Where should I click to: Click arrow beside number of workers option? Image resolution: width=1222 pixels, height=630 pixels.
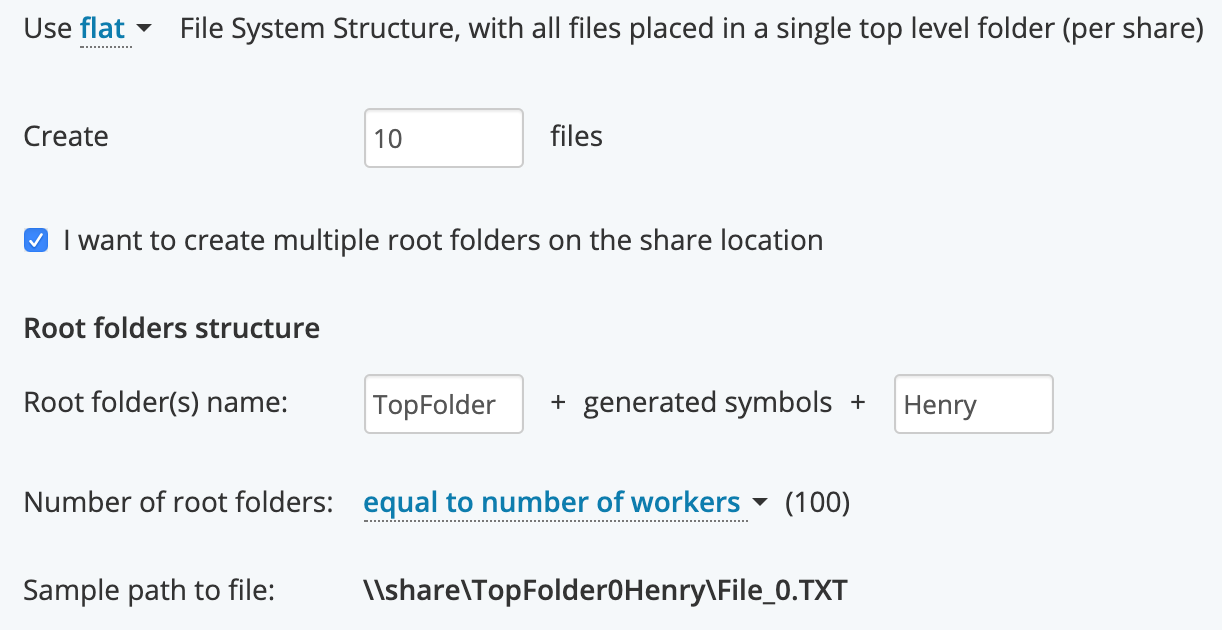(x=759, y=503)
